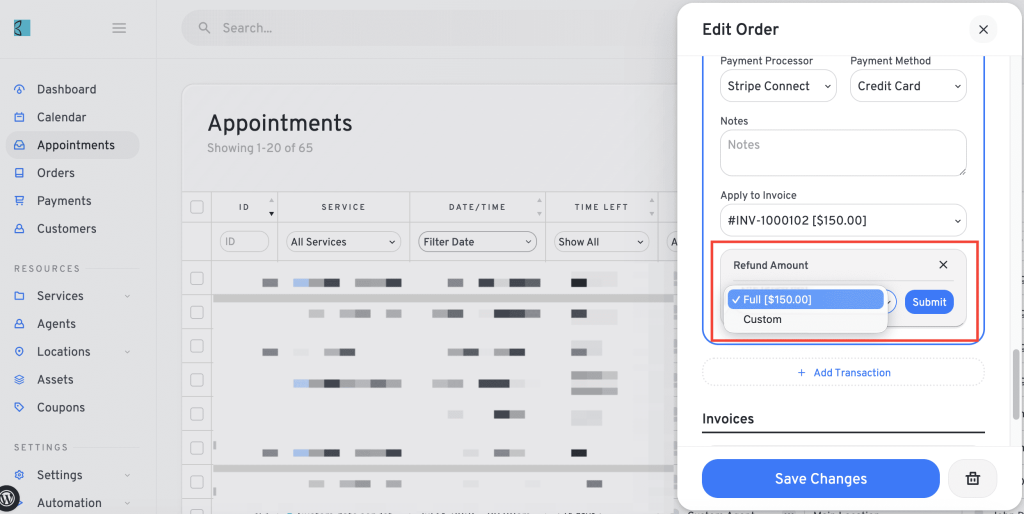Click the hamburger menu icon in sidebar header

[119, 28]
